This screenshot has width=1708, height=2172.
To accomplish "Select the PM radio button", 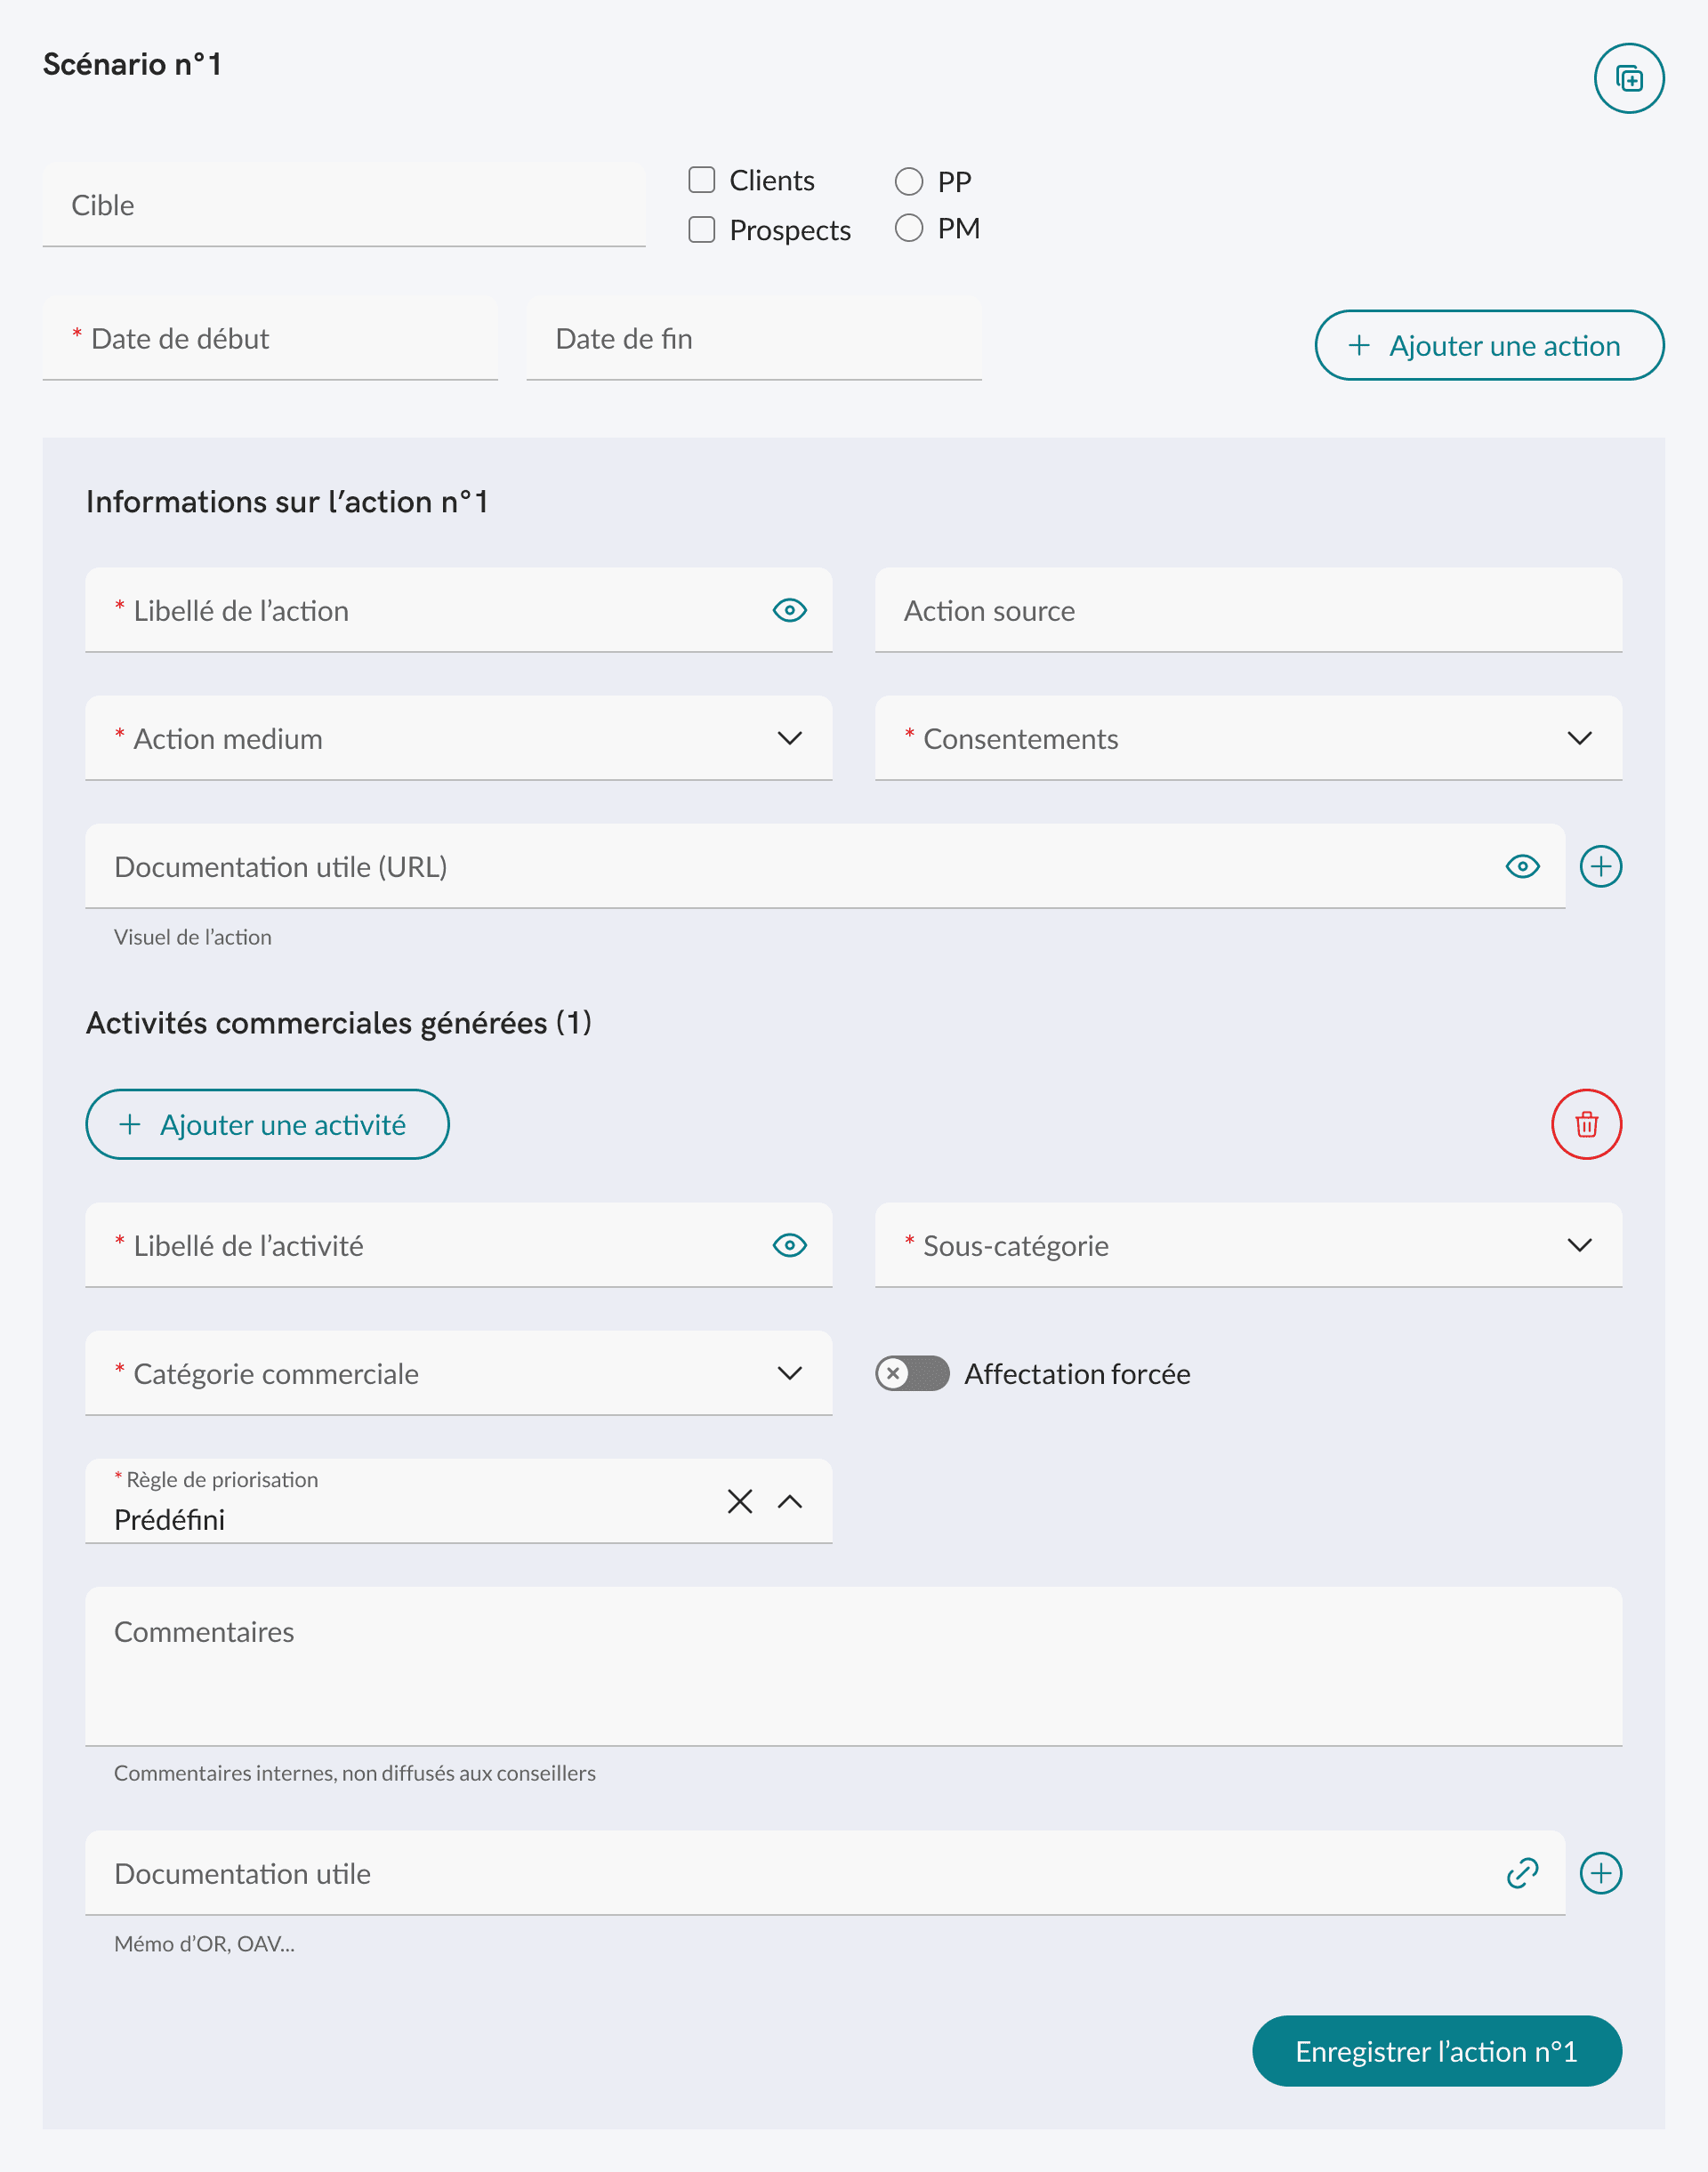I will tap(908, 228).
